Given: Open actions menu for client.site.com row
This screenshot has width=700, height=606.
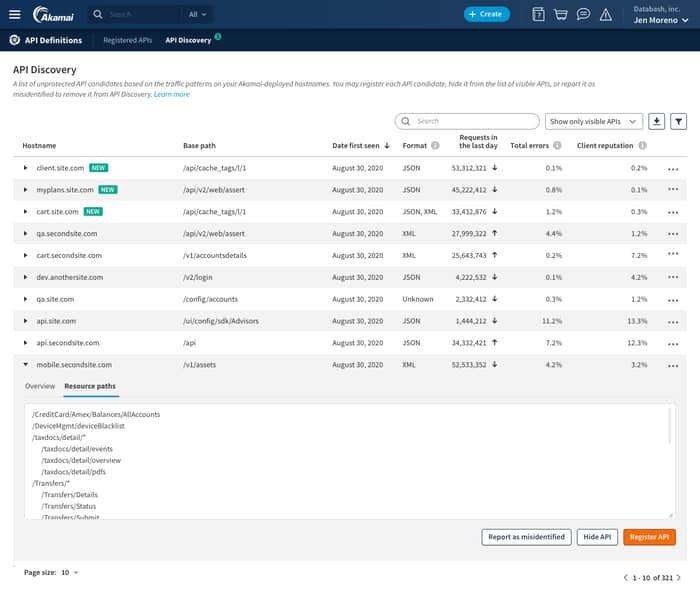Looking at the screenshot, I should (x=673, y=168).
